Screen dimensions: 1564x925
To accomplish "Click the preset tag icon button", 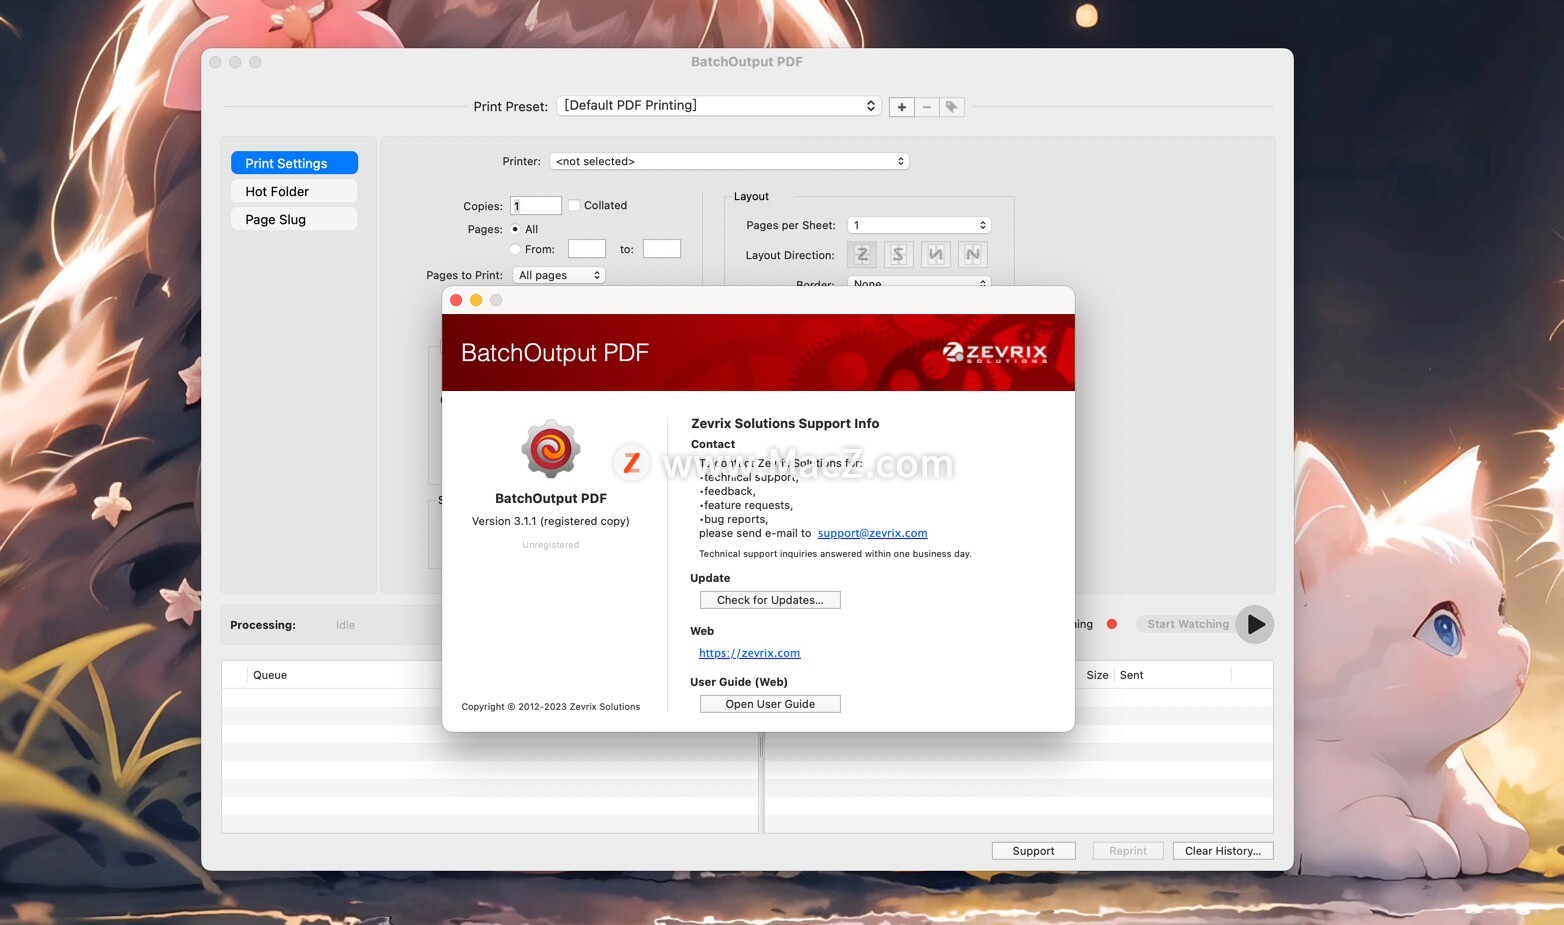I will [952, 107].
